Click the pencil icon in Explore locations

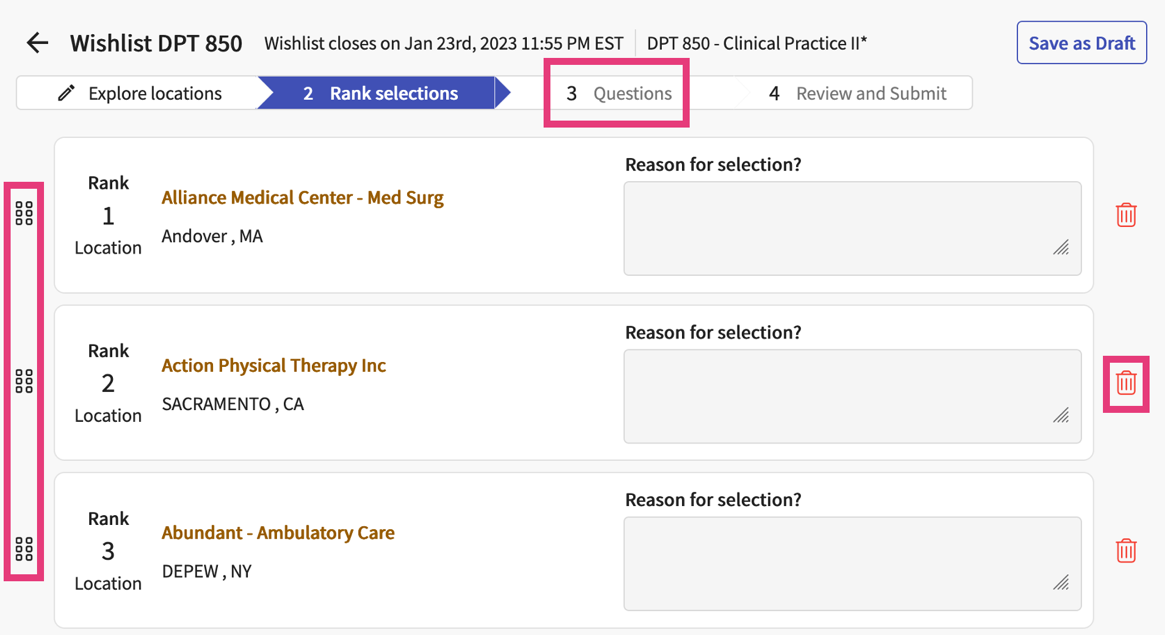pyautogui.click(x=66, y=93)
